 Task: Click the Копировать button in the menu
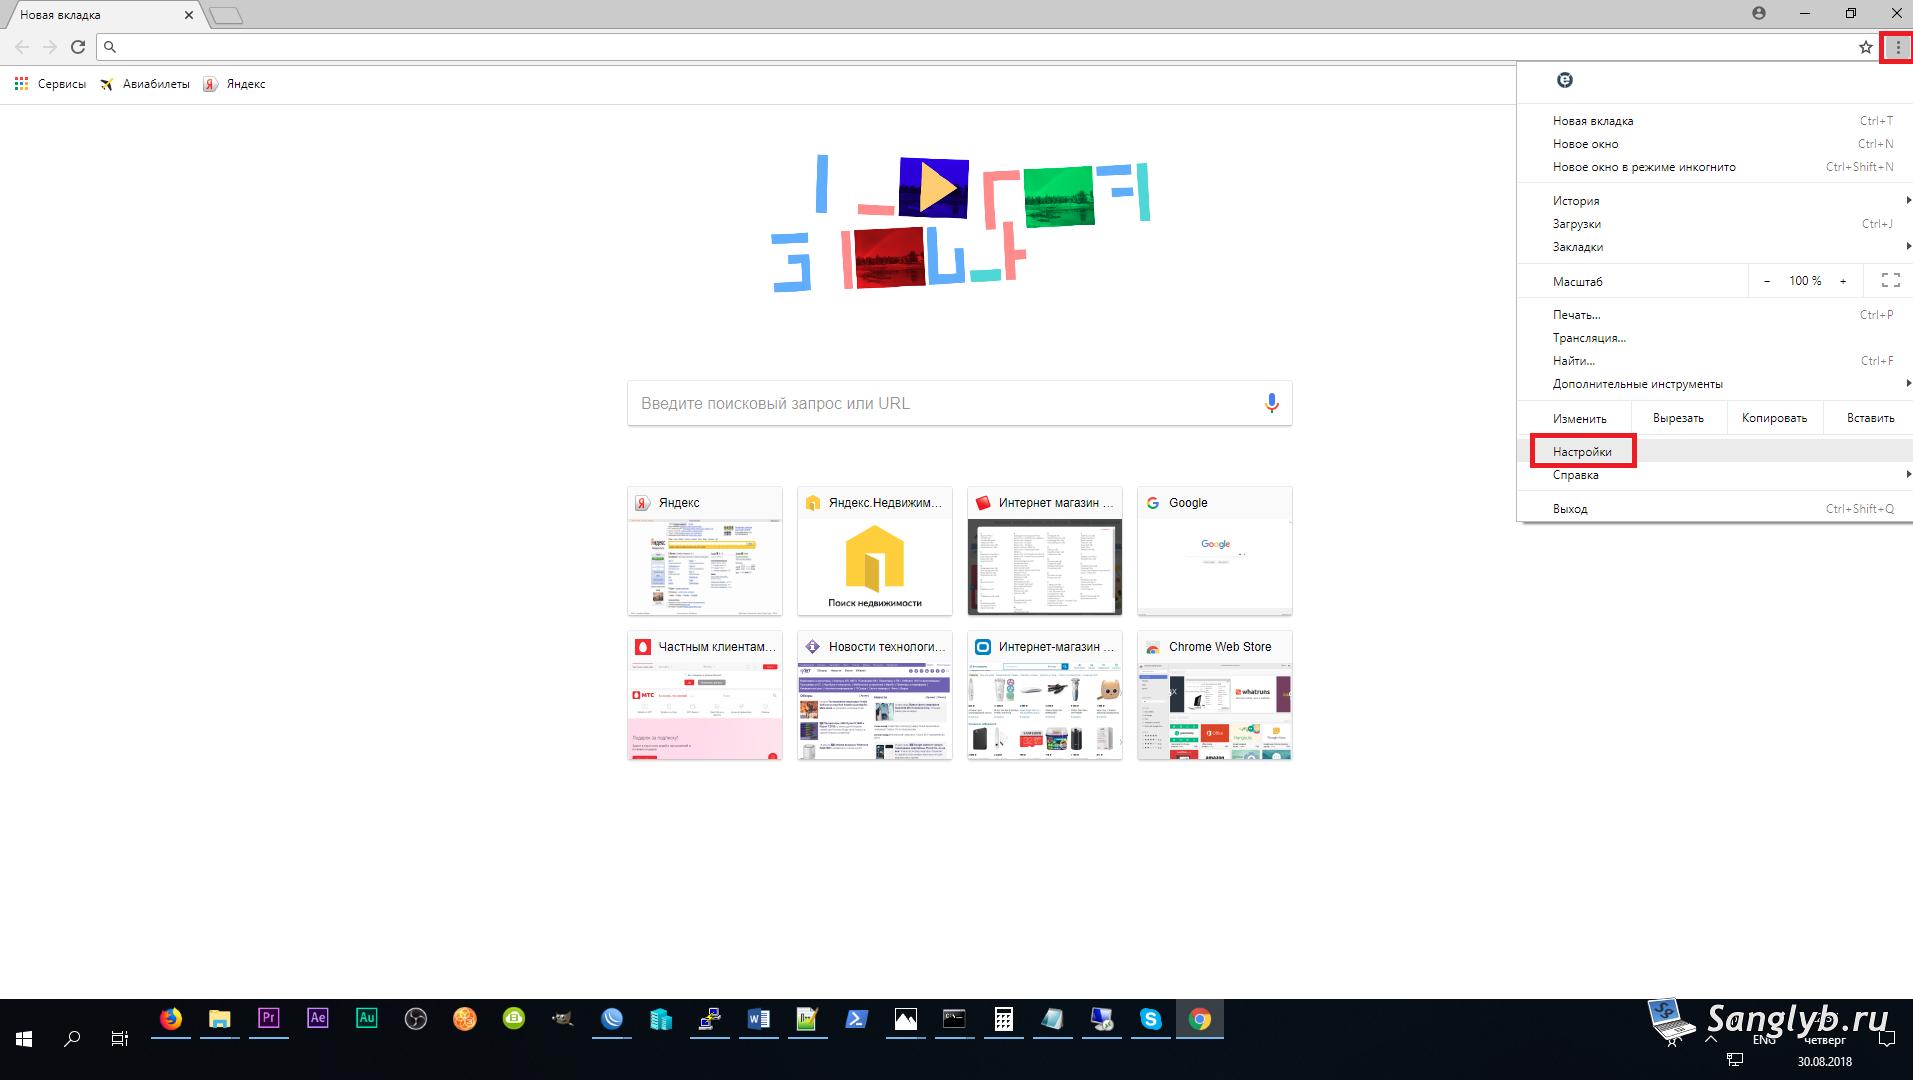[1774, 418]
